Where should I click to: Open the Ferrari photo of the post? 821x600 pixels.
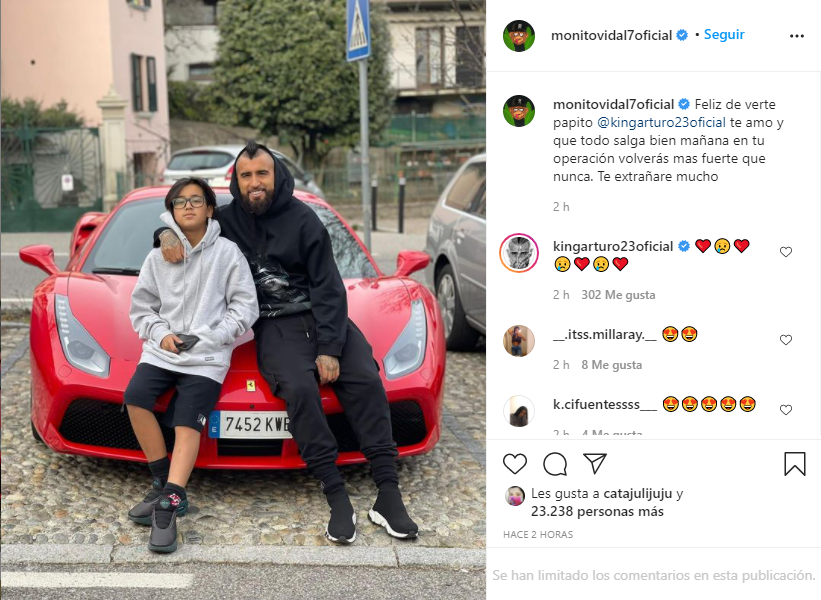tap(243, 300)
